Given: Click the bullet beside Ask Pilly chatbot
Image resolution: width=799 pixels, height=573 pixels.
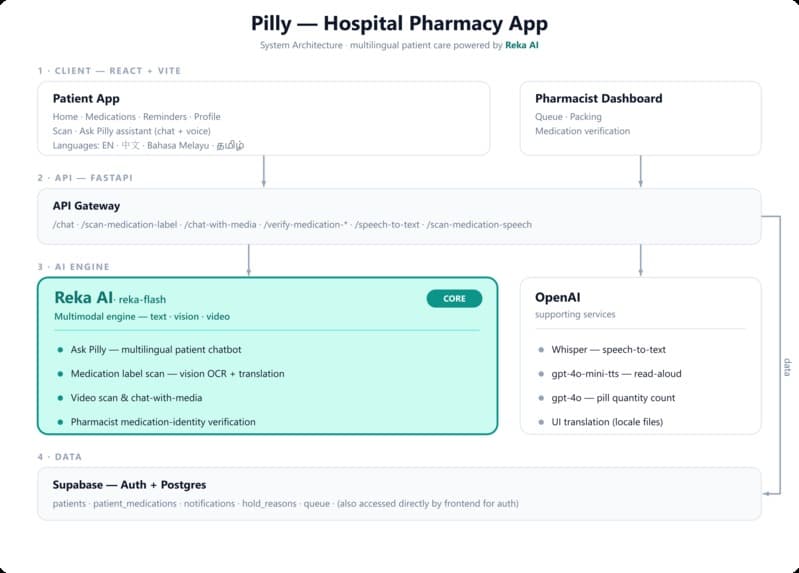Looking at the screenshot, I should 60,350.
